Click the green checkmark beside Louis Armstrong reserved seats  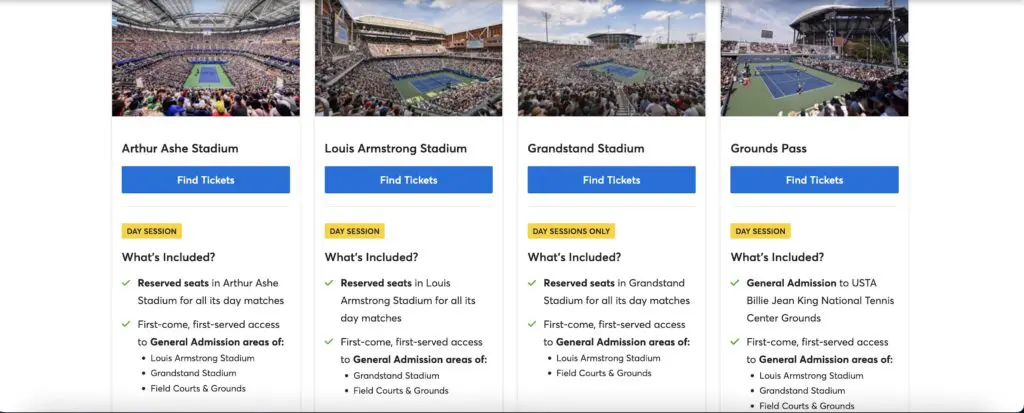(x=329, y=283)
